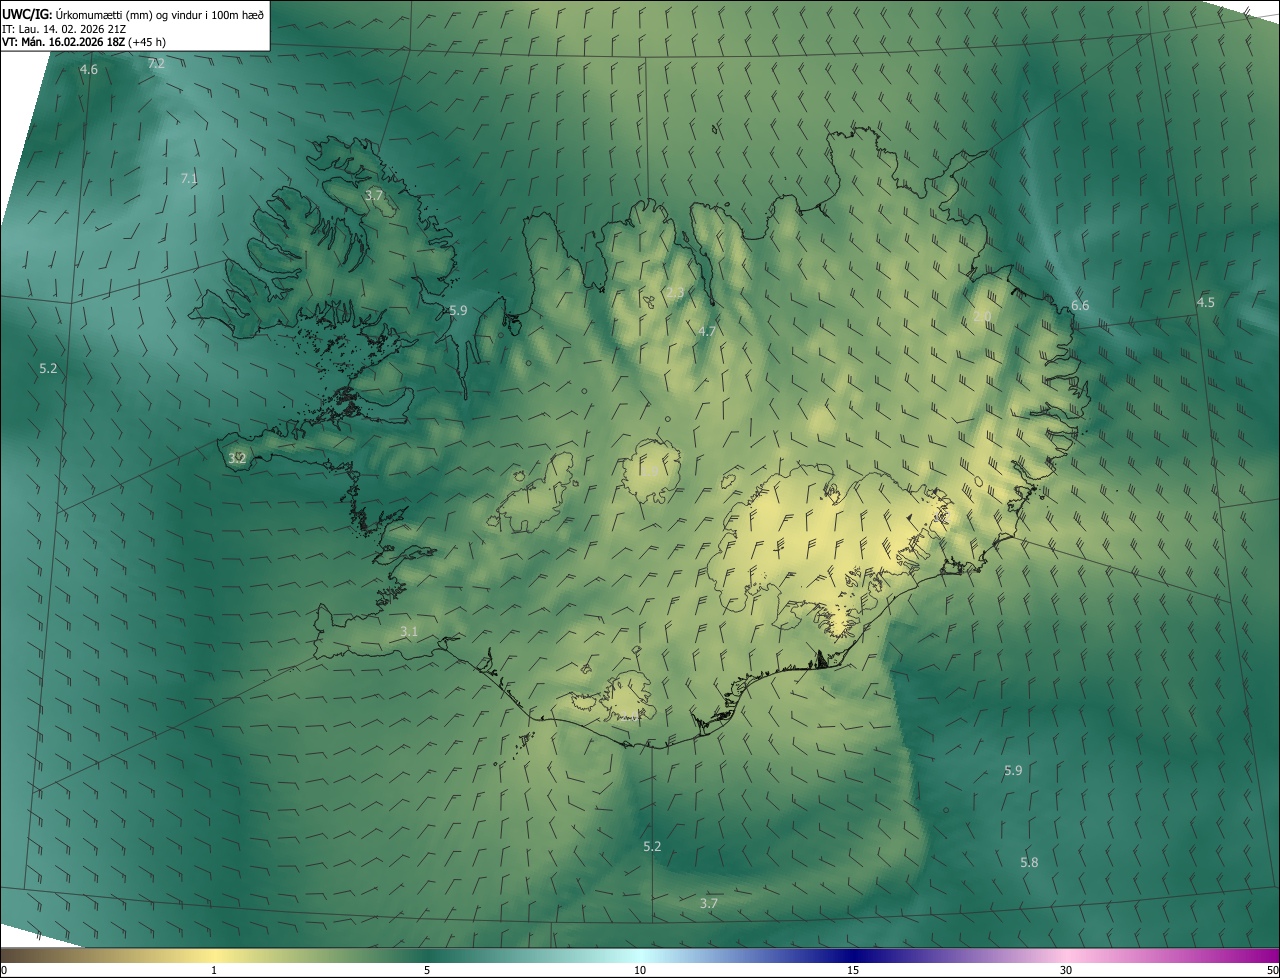Click the '5.9' value over the southeast ocean
Screen dimensions: 1280x978
click(x=1013, y=770)
